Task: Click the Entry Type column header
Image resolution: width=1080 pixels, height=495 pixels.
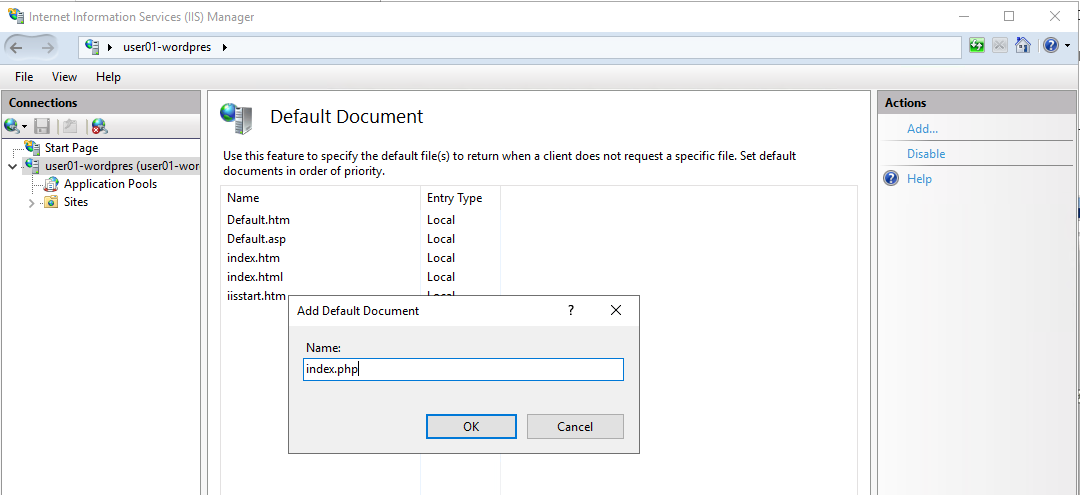Action: point(459,198)
